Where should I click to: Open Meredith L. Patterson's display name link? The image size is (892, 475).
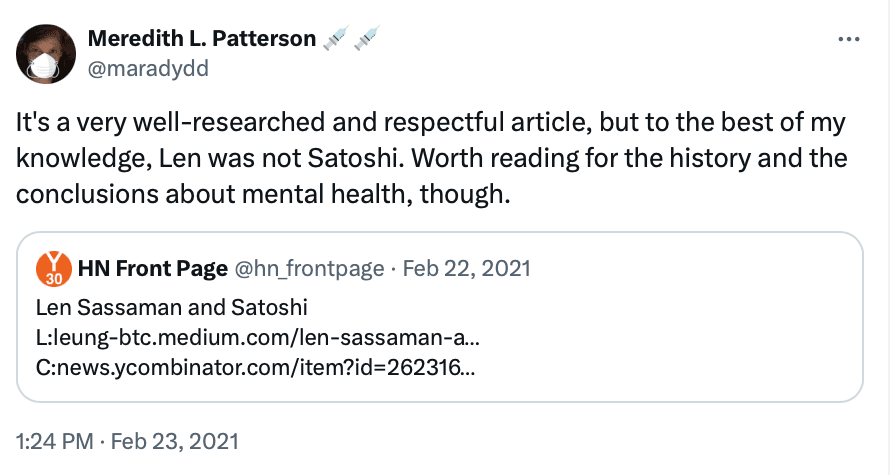[x=202, y=40]
